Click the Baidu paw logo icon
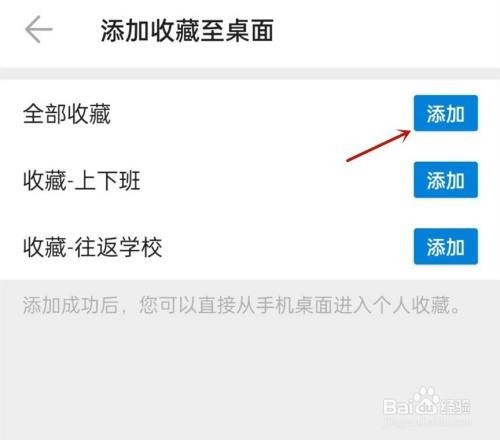Screen dimensions: 500x440 click(425, 401)
